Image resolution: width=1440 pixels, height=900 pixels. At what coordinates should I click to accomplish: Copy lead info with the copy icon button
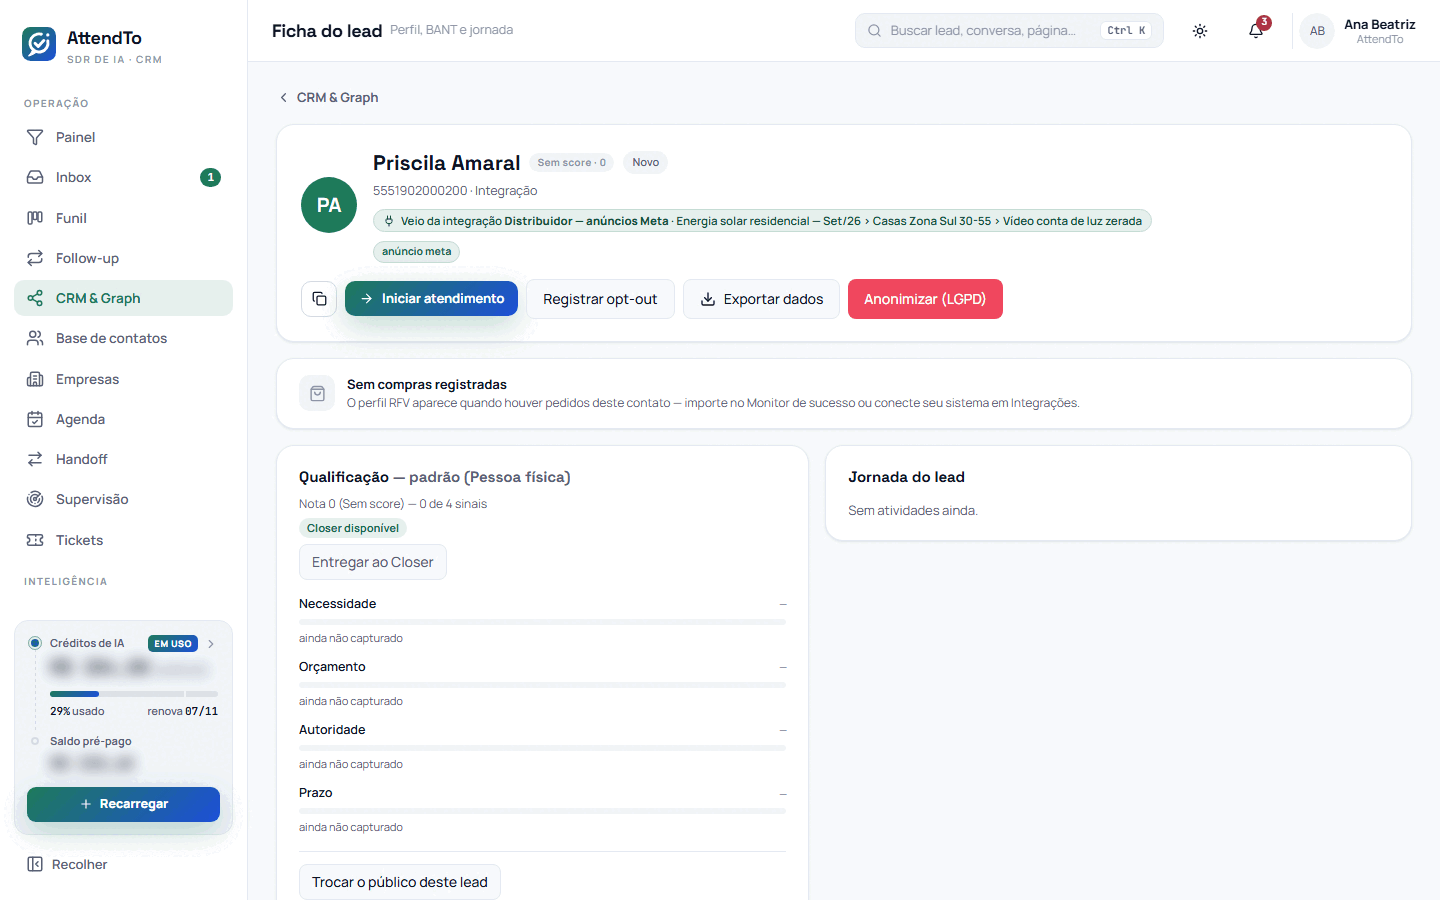tap(319, 299)
